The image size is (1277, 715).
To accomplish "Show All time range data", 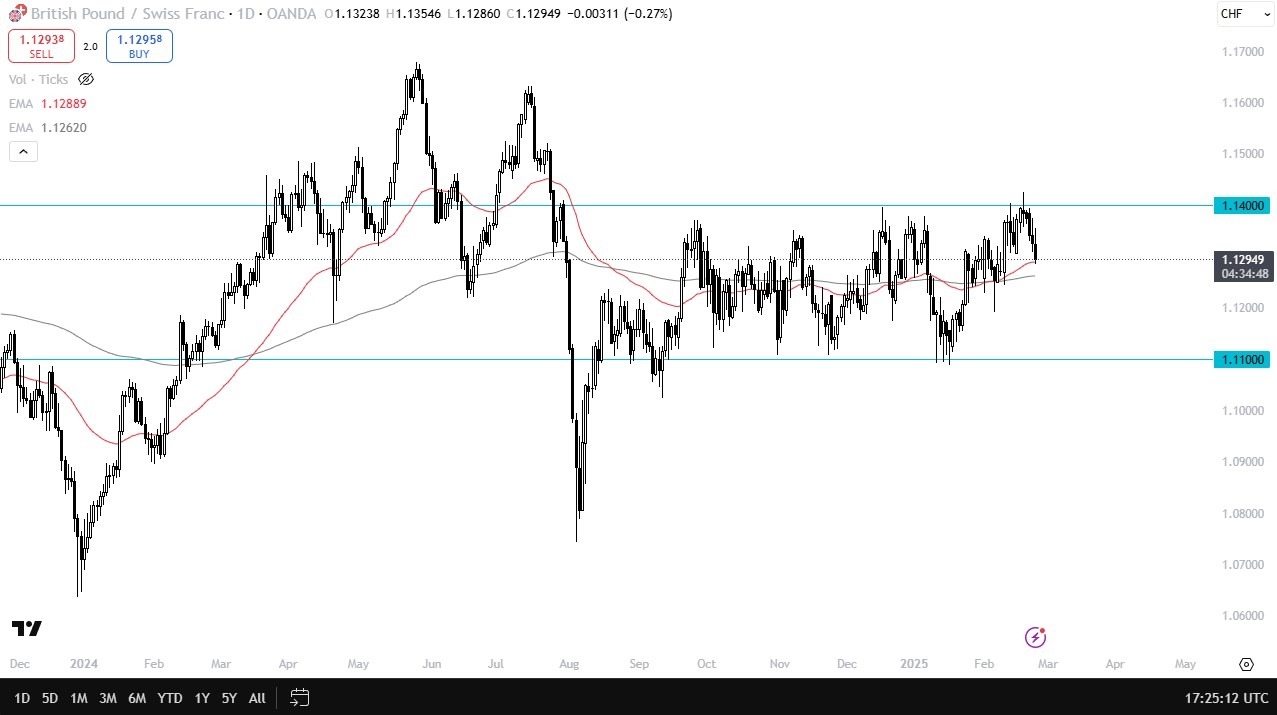I will click(257, 697).
